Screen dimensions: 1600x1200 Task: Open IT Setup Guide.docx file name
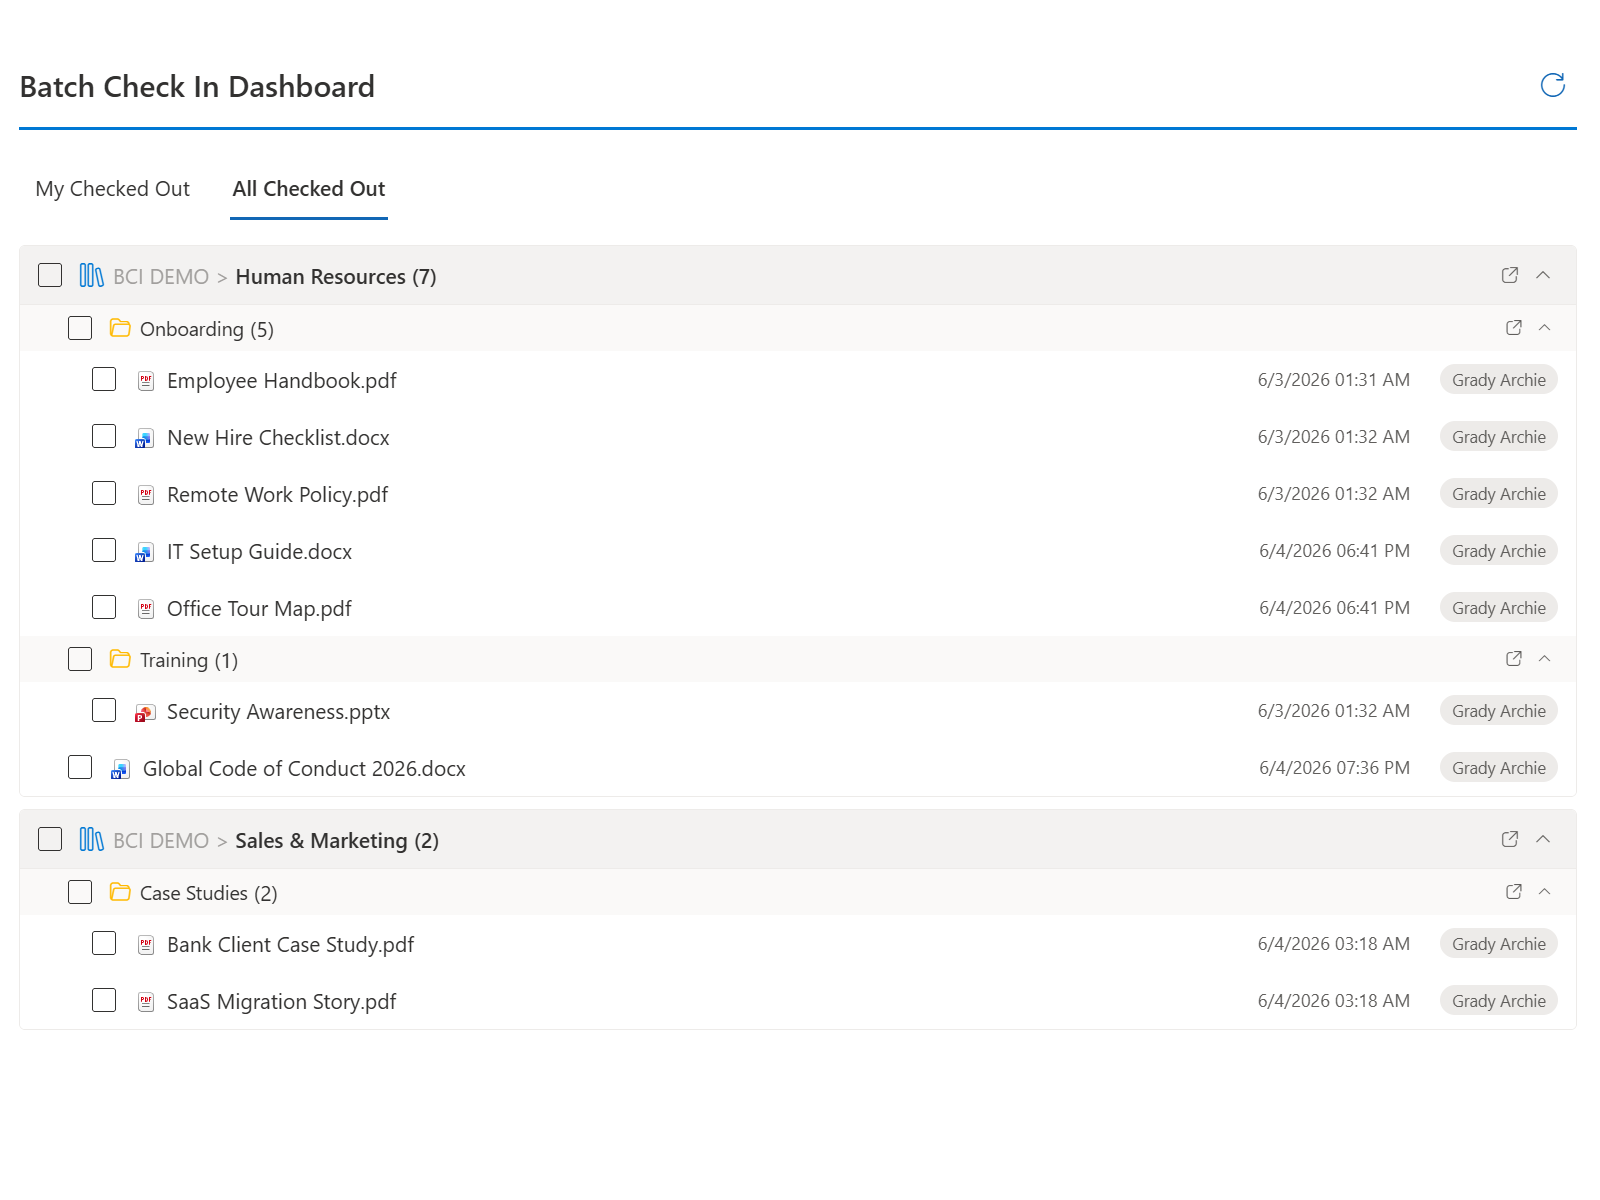(x=259, y=552)
